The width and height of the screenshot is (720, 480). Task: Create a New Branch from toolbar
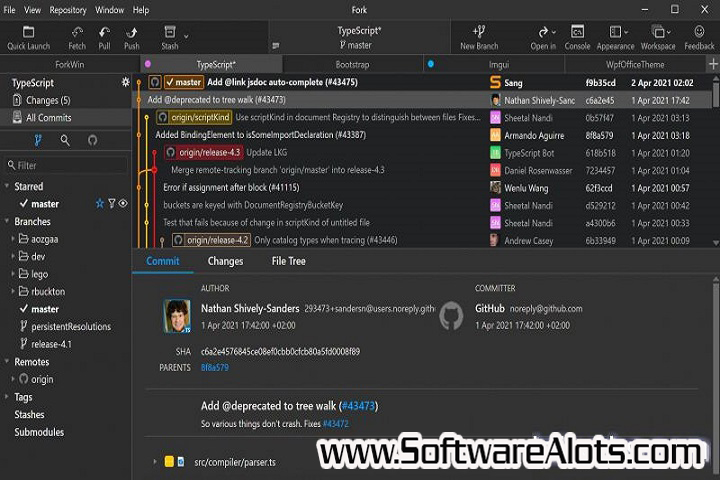point(479,37)
